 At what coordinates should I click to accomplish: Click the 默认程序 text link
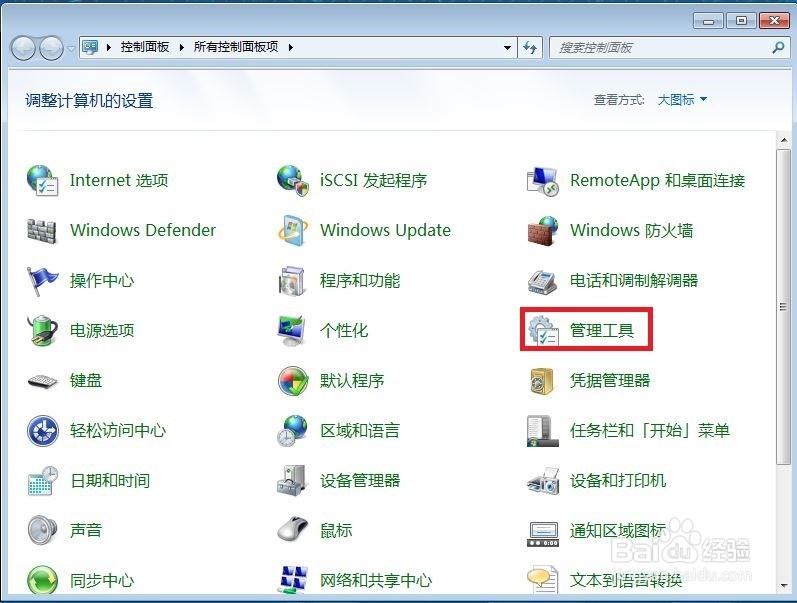(352, 381)
